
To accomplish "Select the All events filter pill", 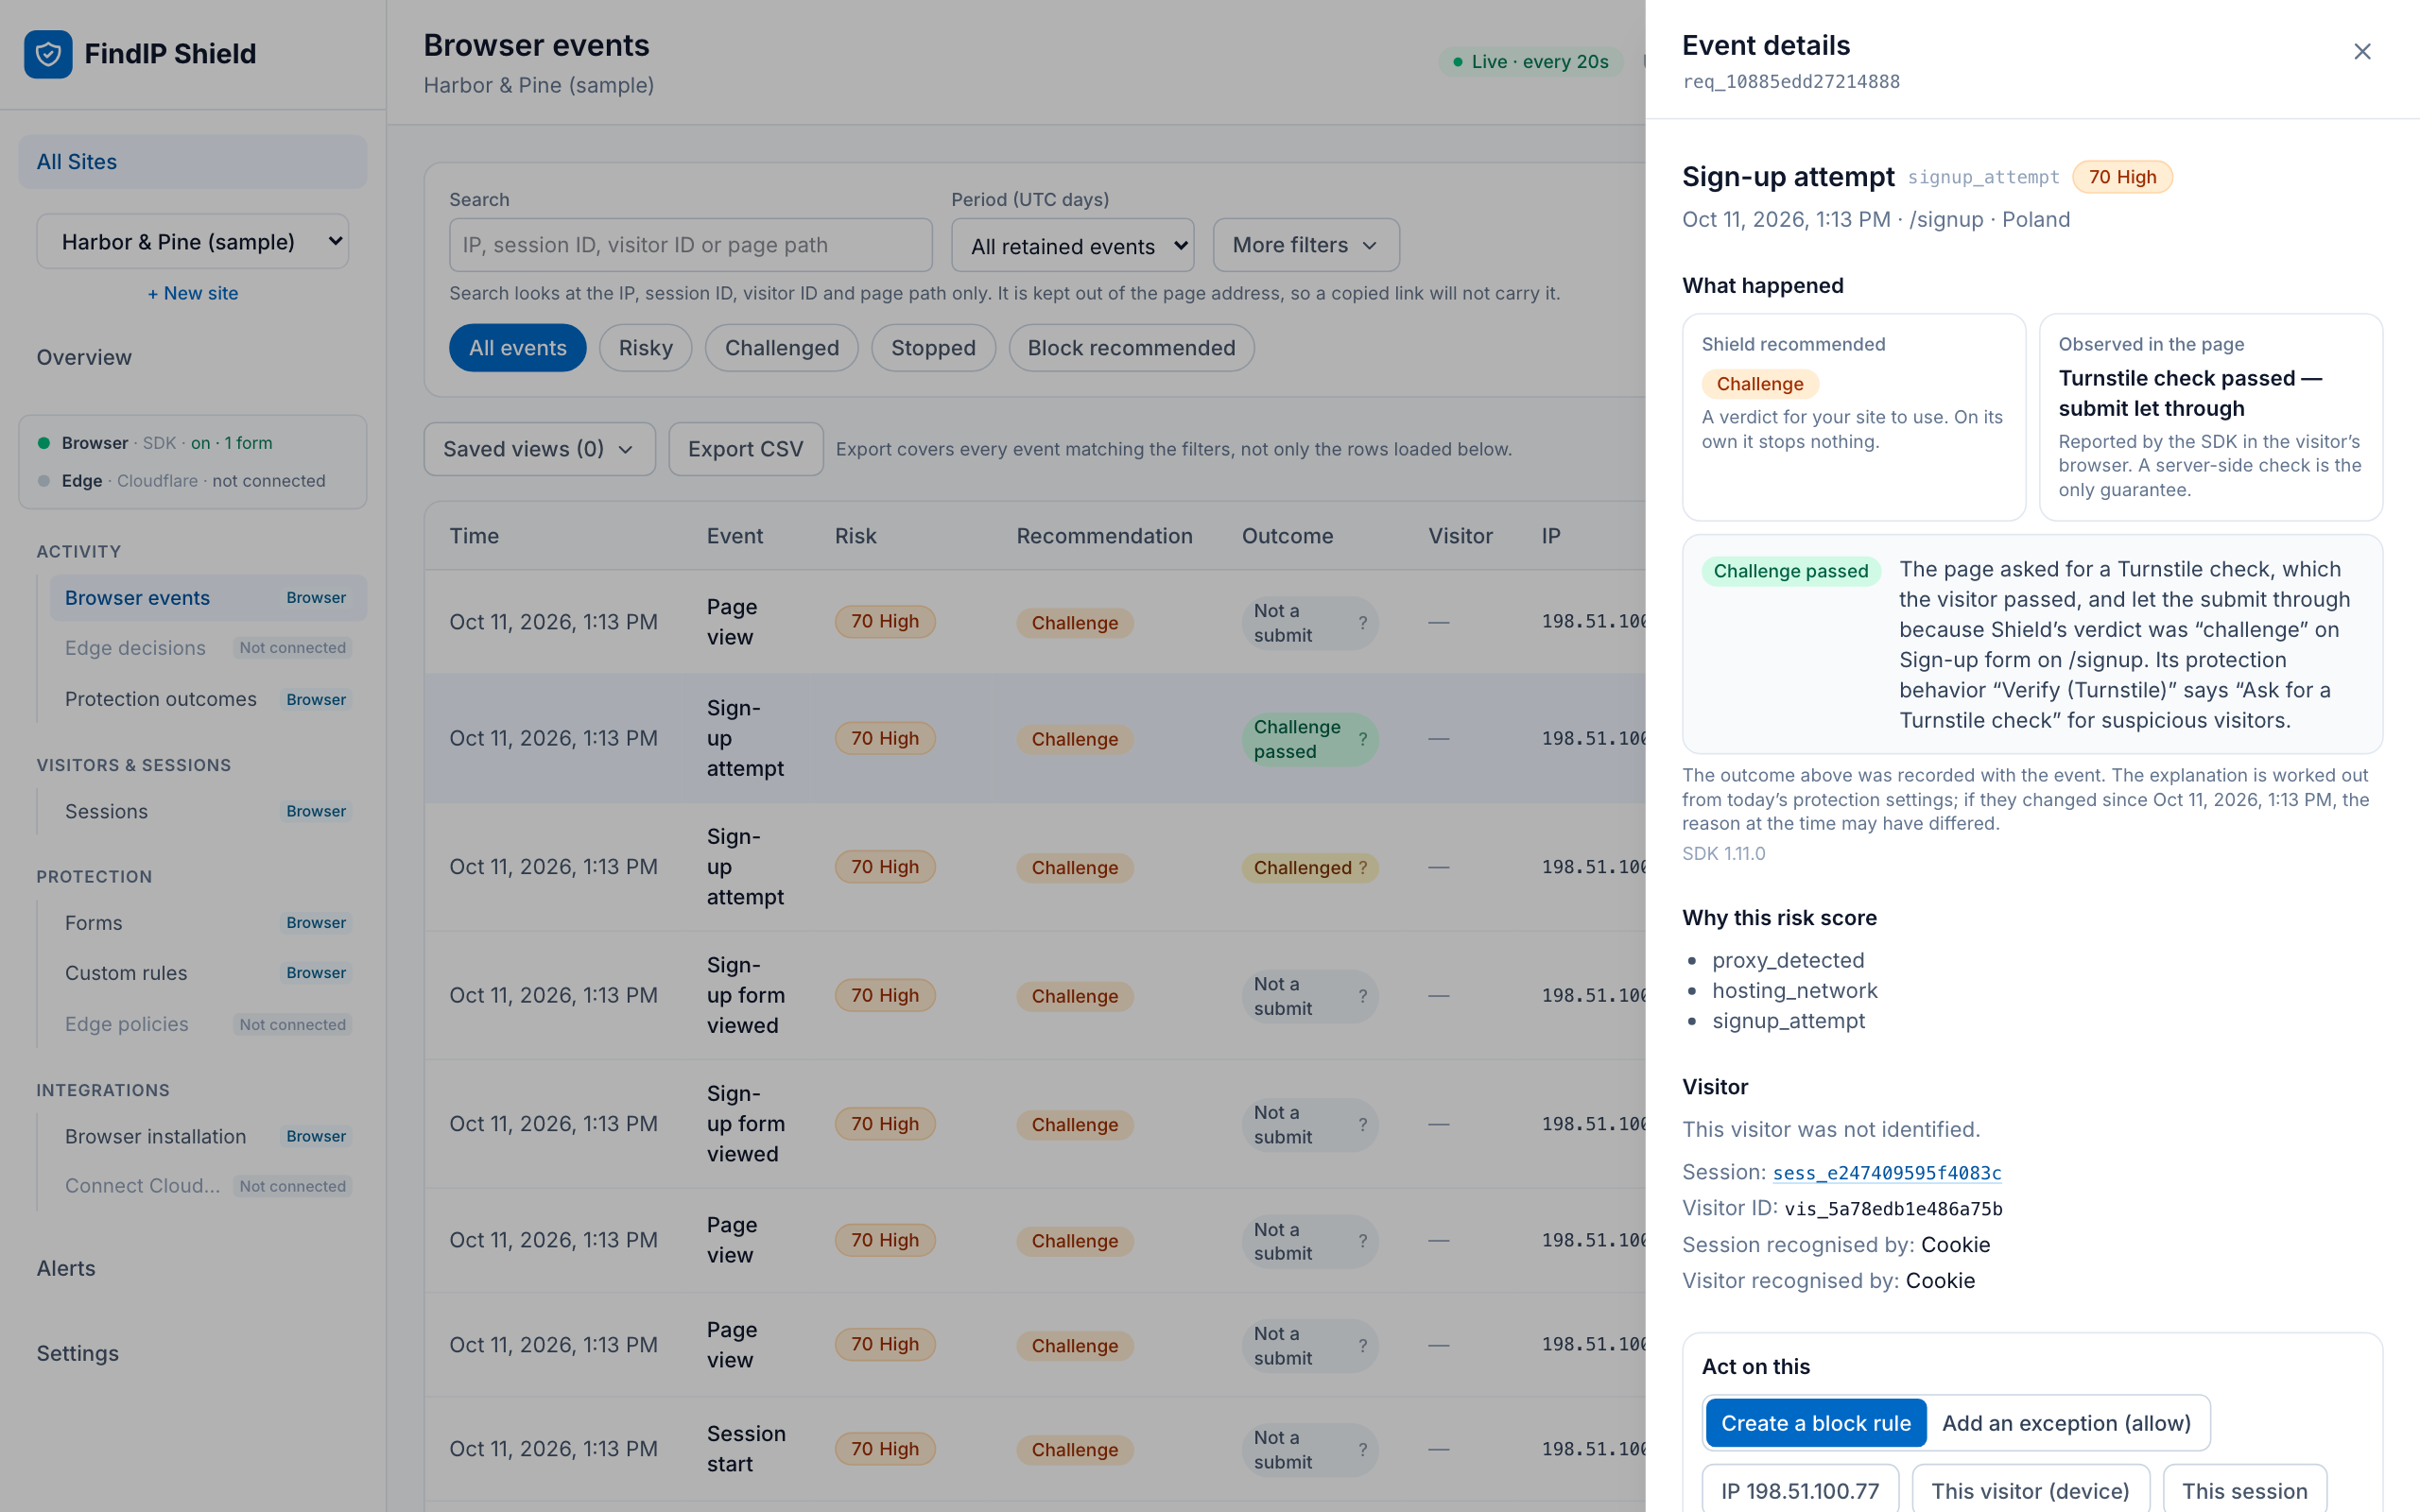I will click(x=517, y=348).
